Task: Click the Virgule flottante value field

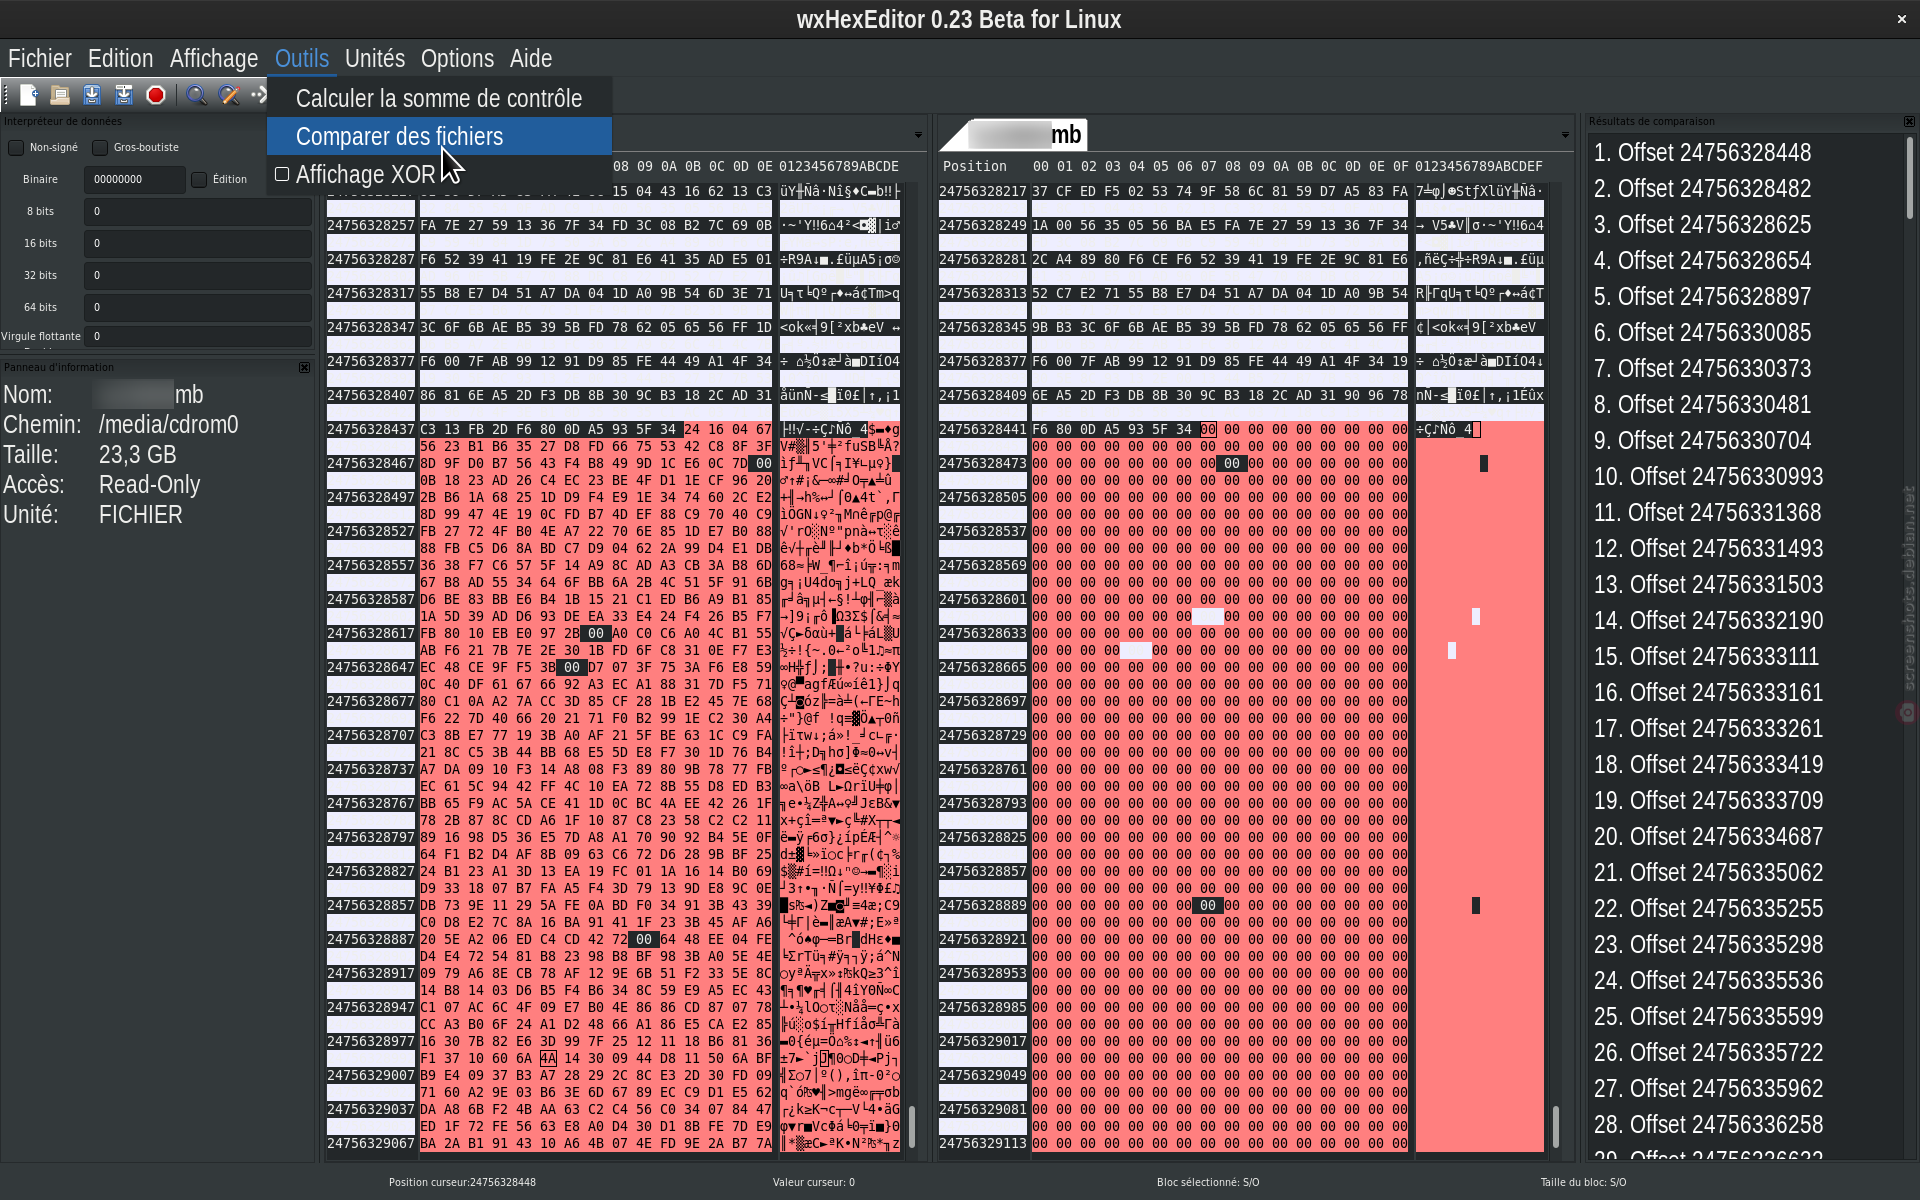Action: click(198, 336)
